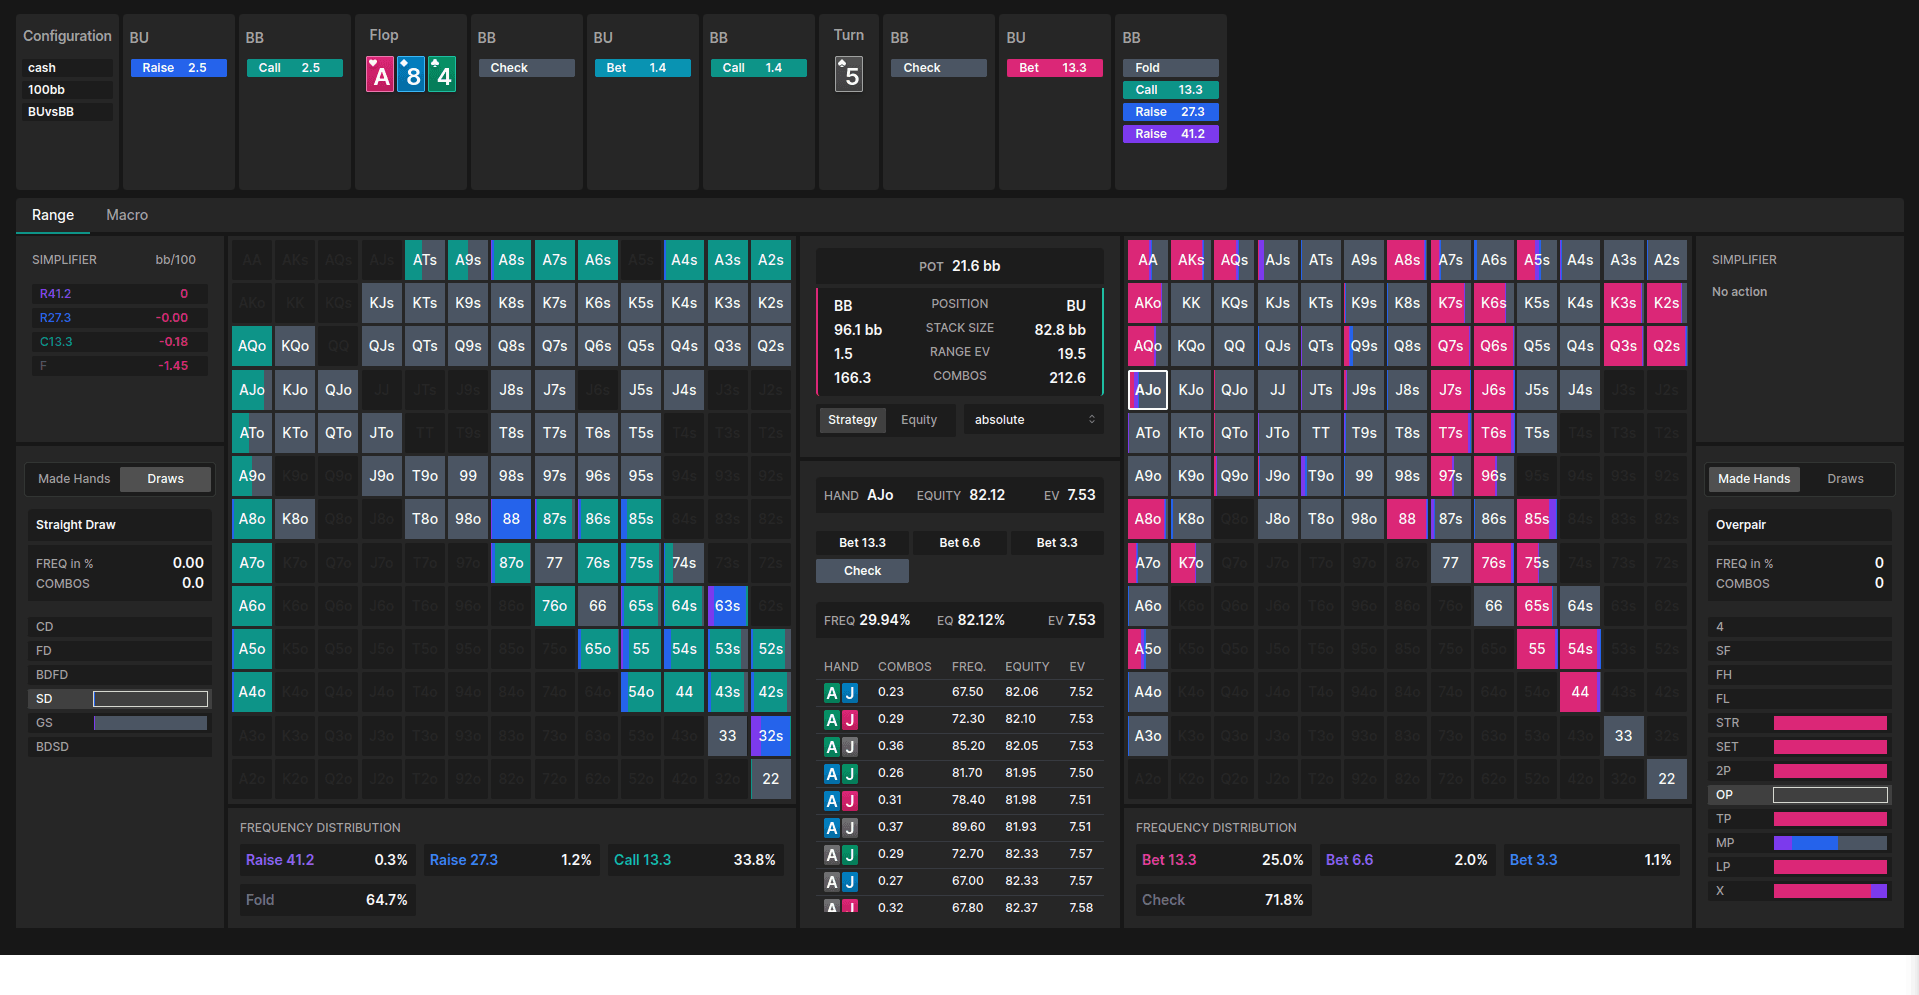Image resolution: width=1919 pixels, height=995 pixels.
Task: Click Call 13.3 frequency distribution entry
Action: 695,860
